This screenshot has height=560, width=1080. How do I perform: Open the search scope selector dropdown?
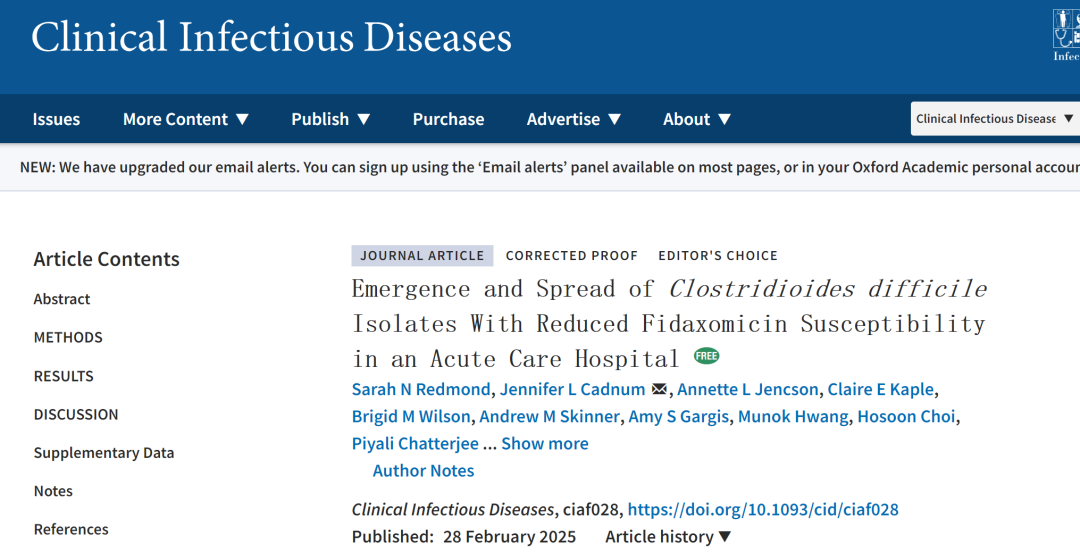point(994,119)
